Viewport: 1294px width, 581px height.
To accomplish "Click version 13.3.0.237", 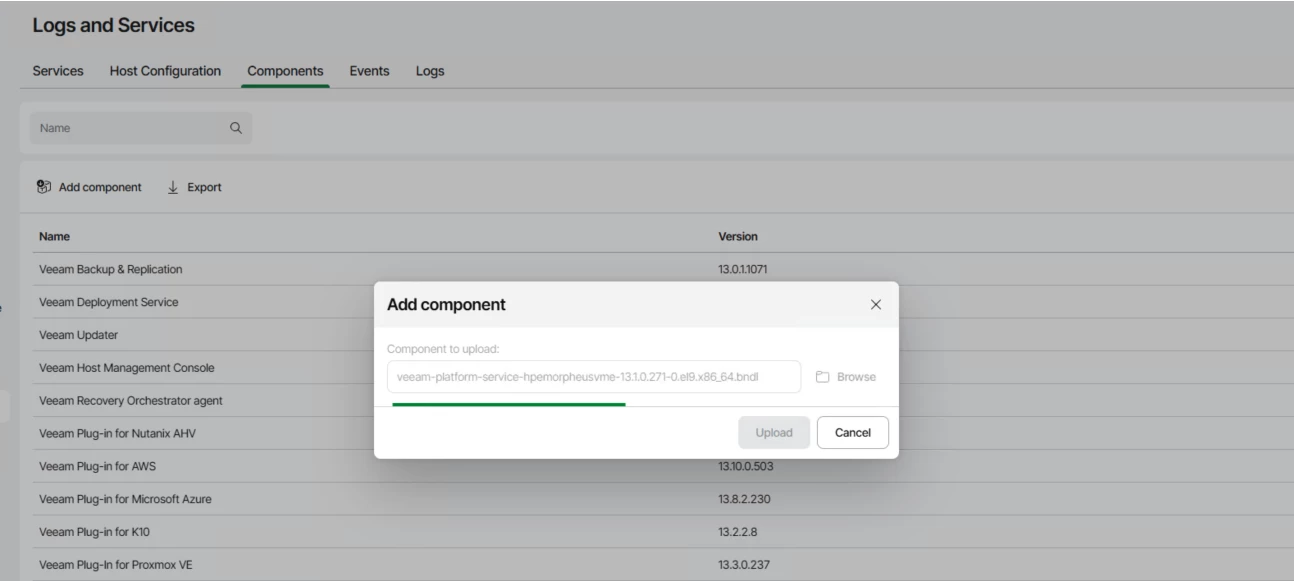I will click(x=744, y=565).
